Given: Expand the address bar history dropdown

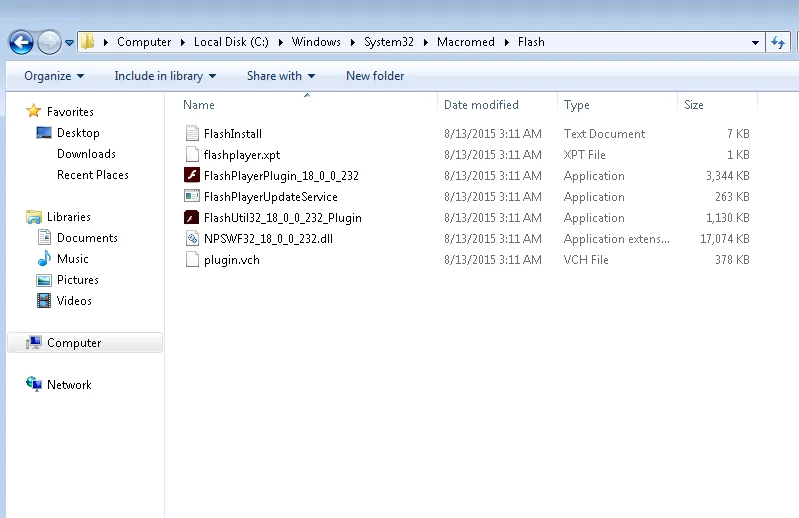Looking at the screenshot, I should point(755,43).
